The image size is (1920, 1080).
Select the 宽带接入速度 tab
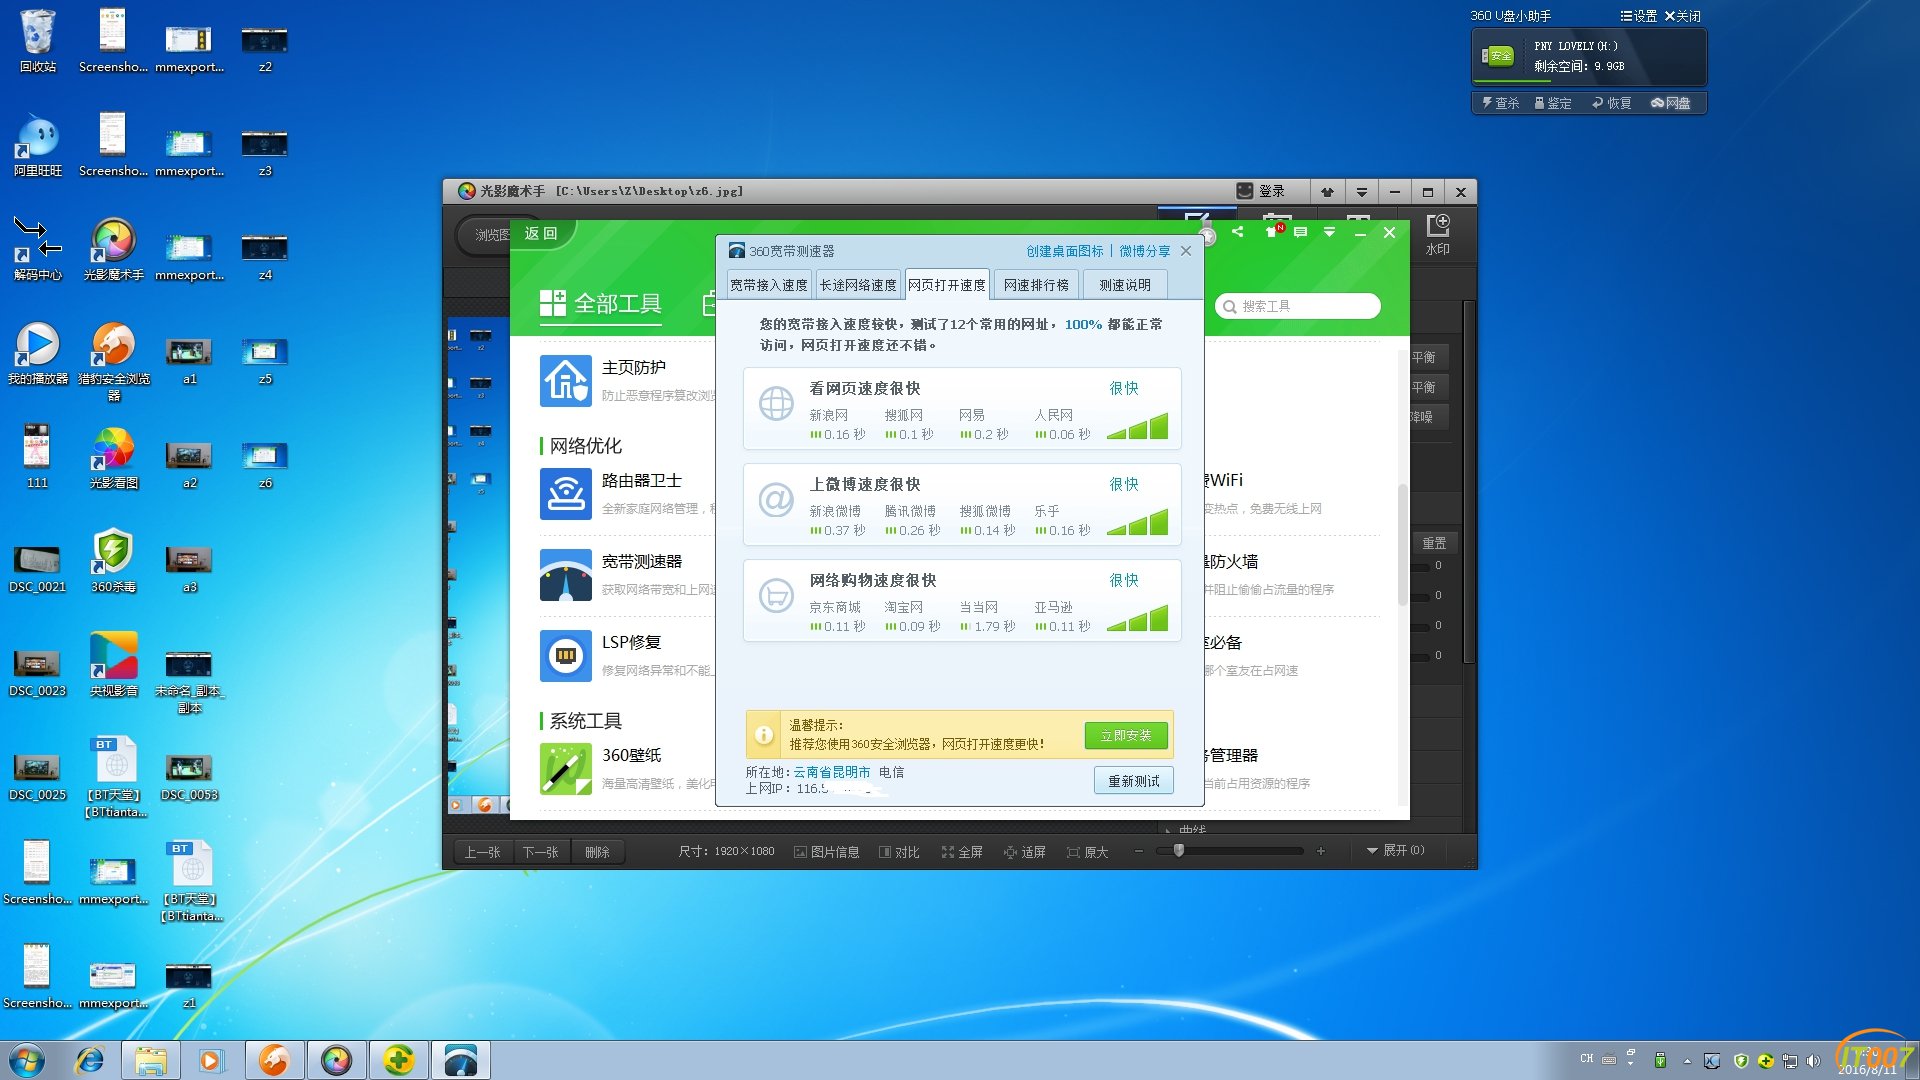[769, 285]
